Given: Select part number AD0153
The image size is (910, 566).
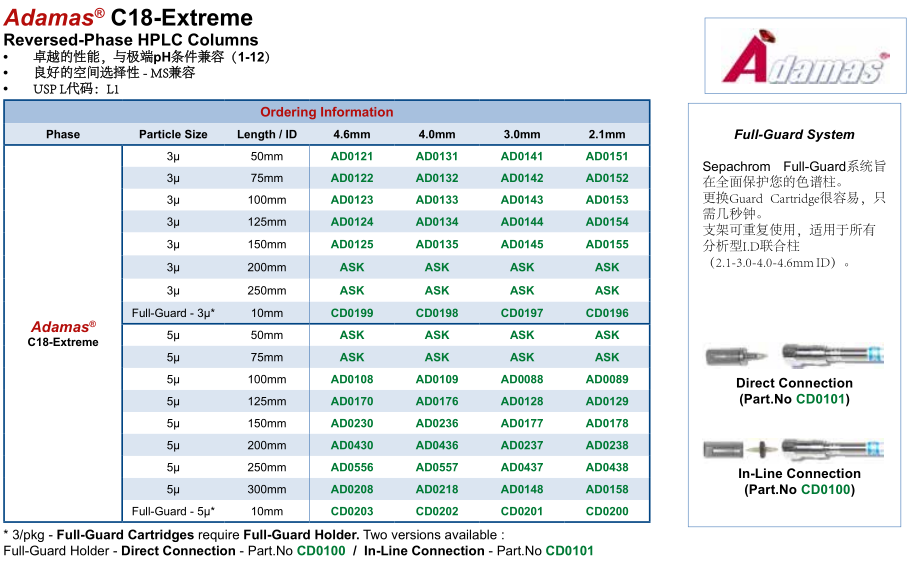Looking at the screenshot, I should point(607,200).
